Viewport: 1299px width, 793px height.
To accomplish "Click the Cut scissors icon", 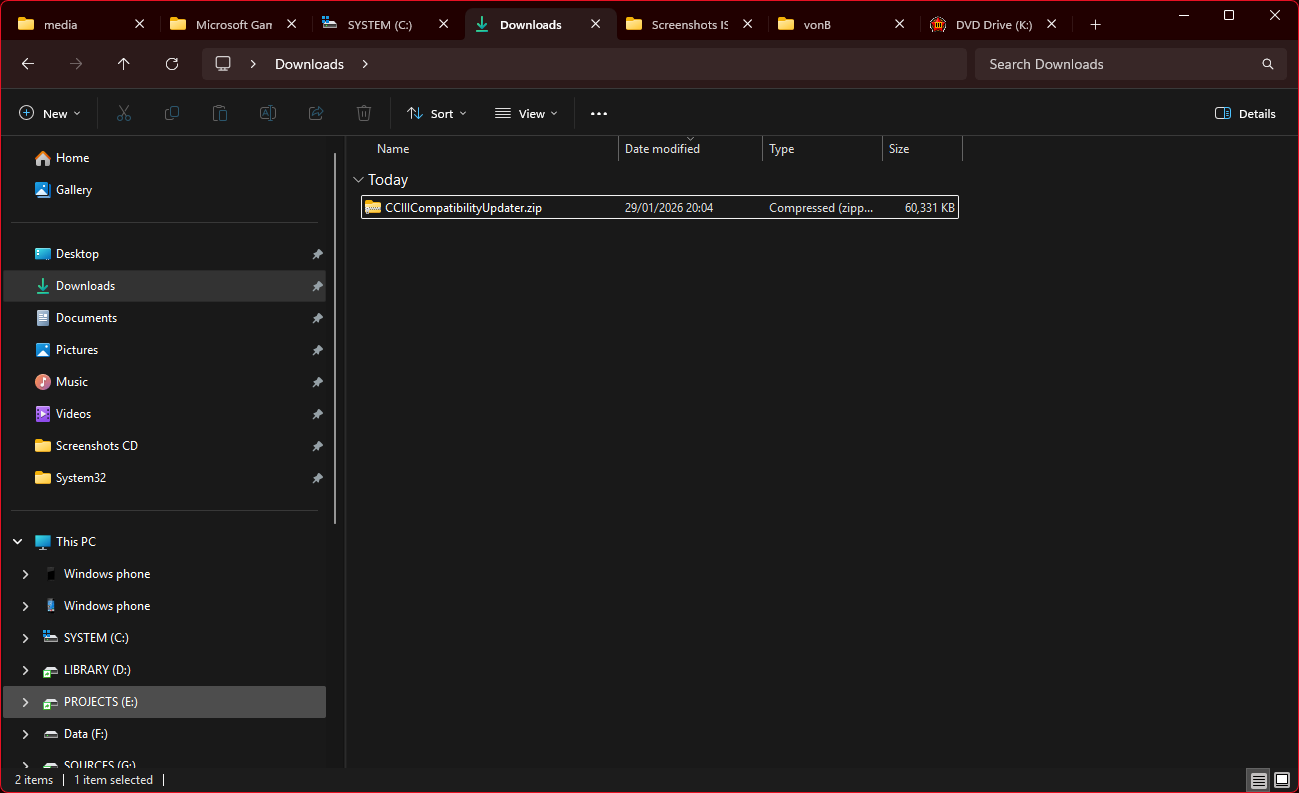I will [124, 114].
